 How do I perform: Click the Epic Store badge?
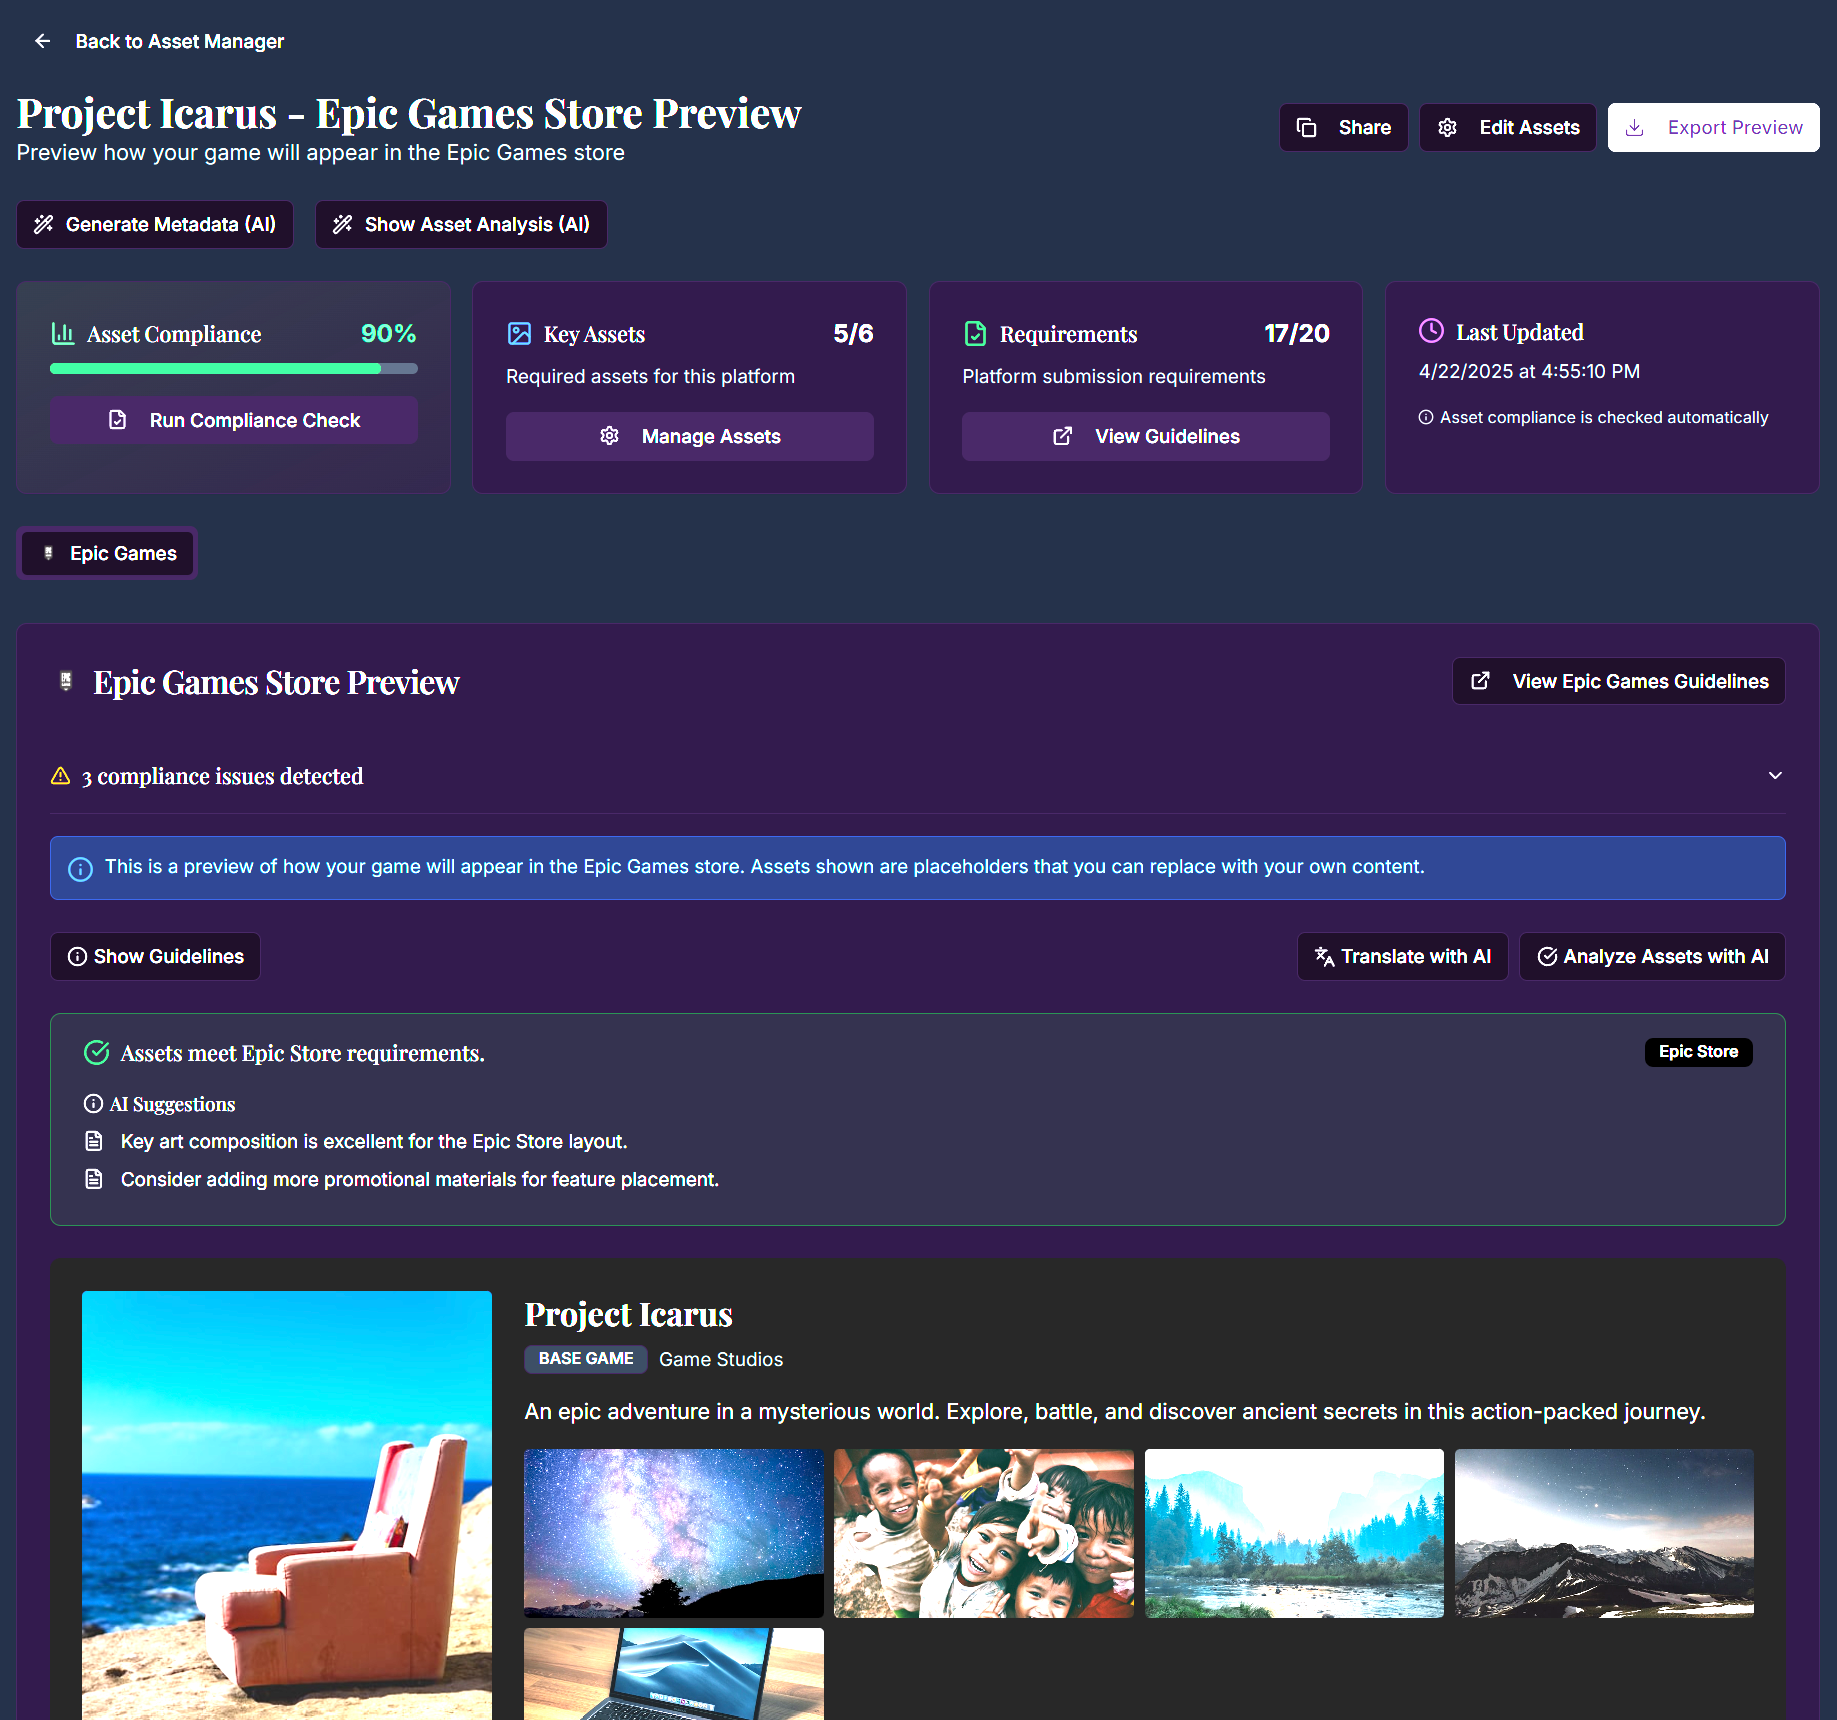1698,1052
